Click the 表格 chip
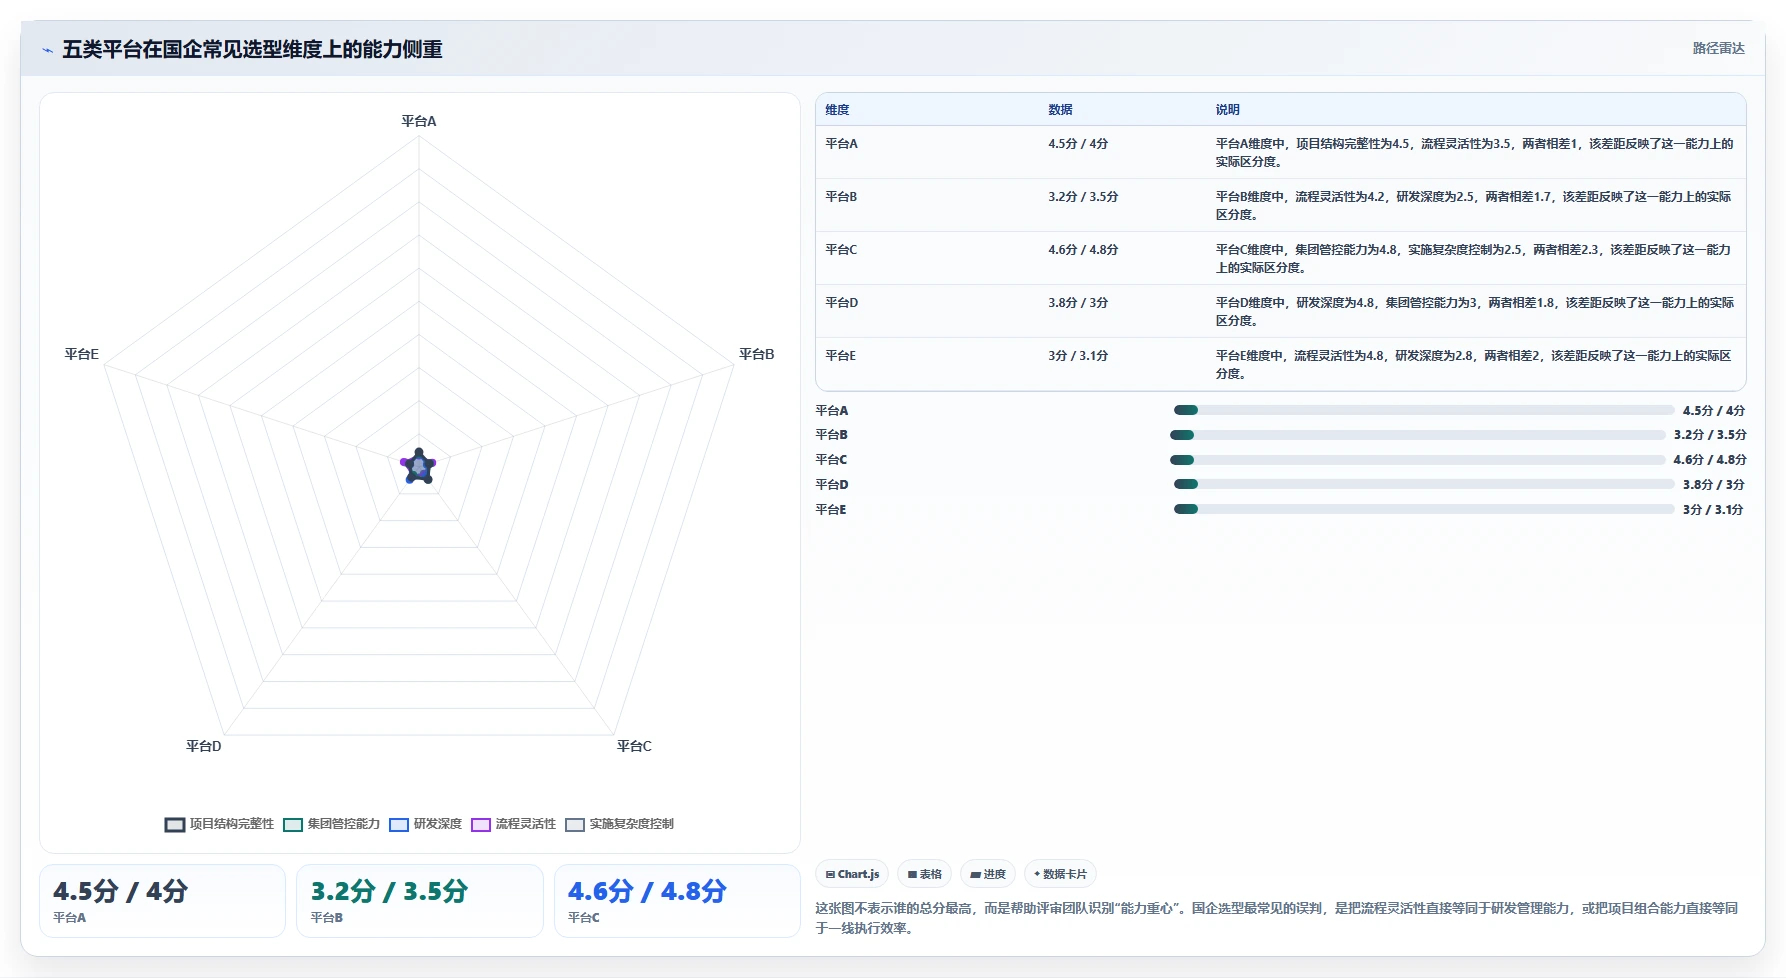The height and width of the screenshot is (978, 1786). [924, 874]
